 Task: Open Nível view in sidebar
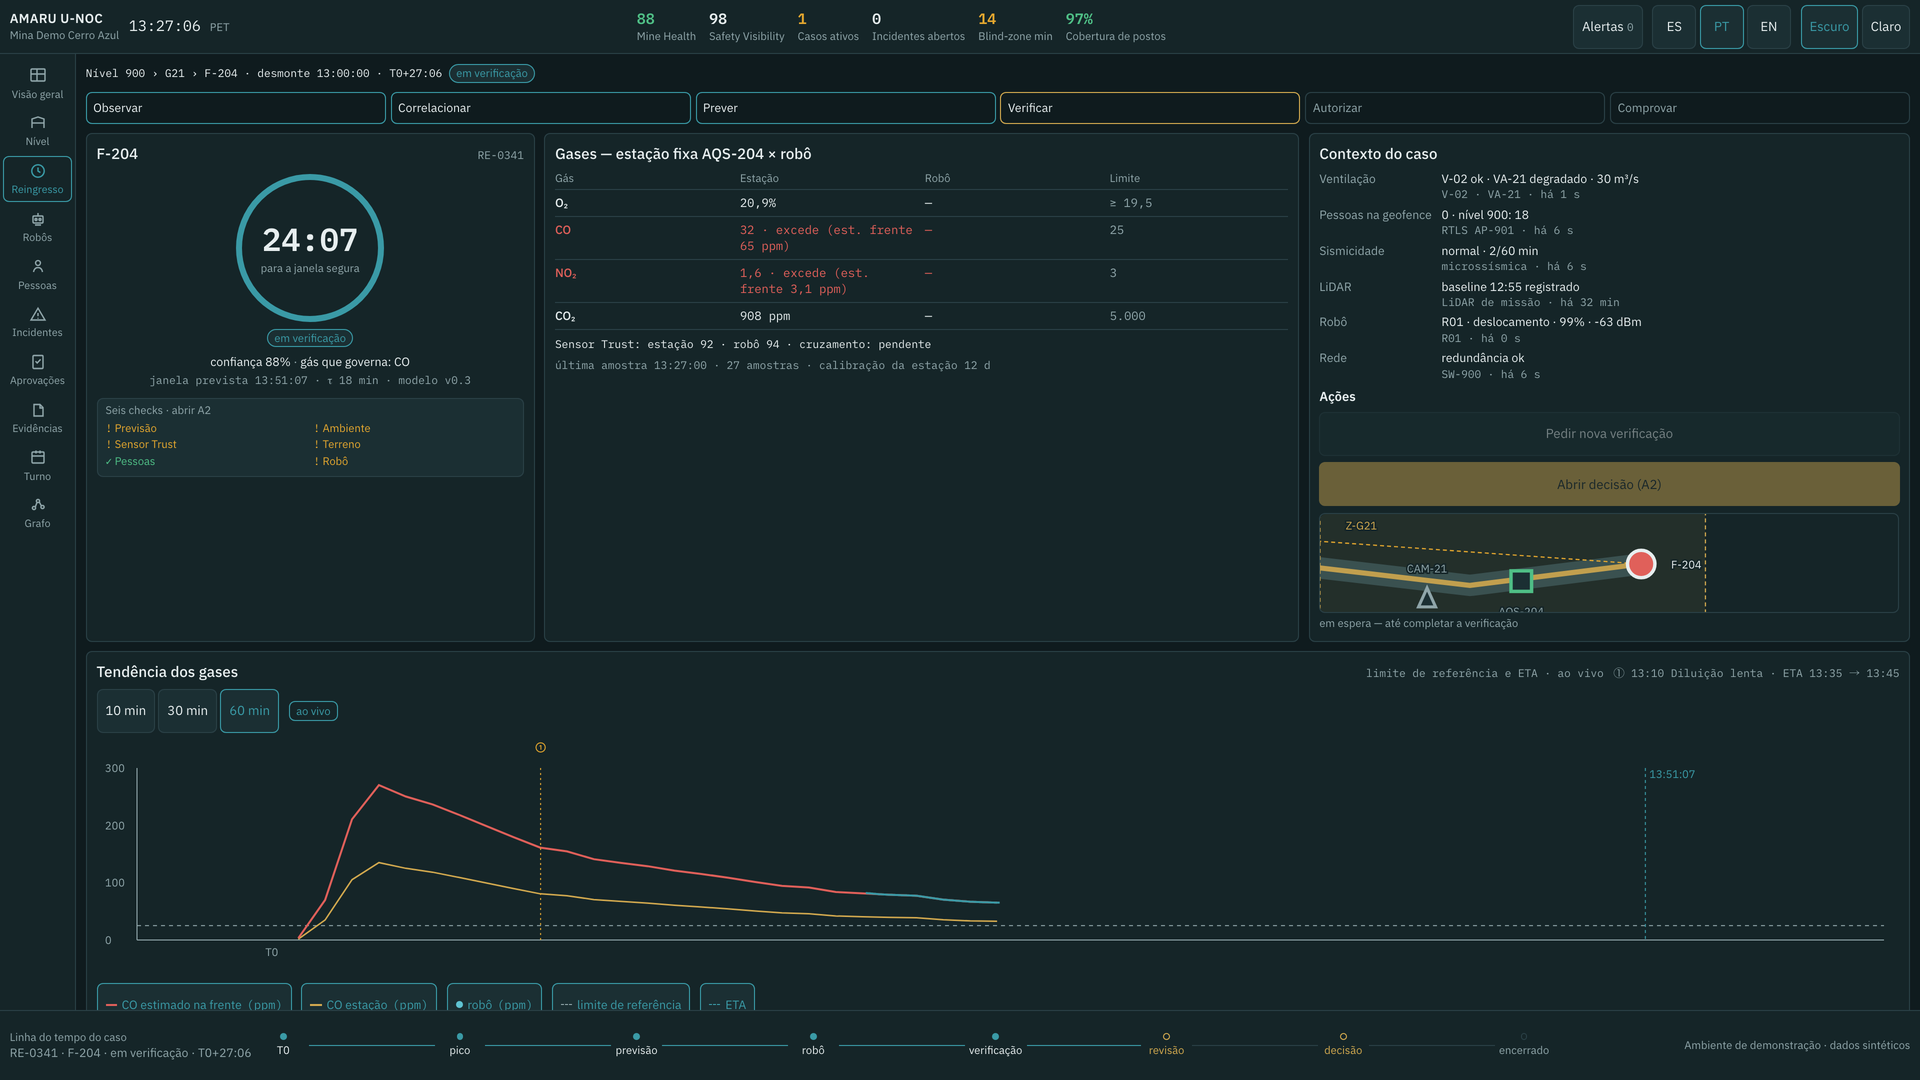37,131
